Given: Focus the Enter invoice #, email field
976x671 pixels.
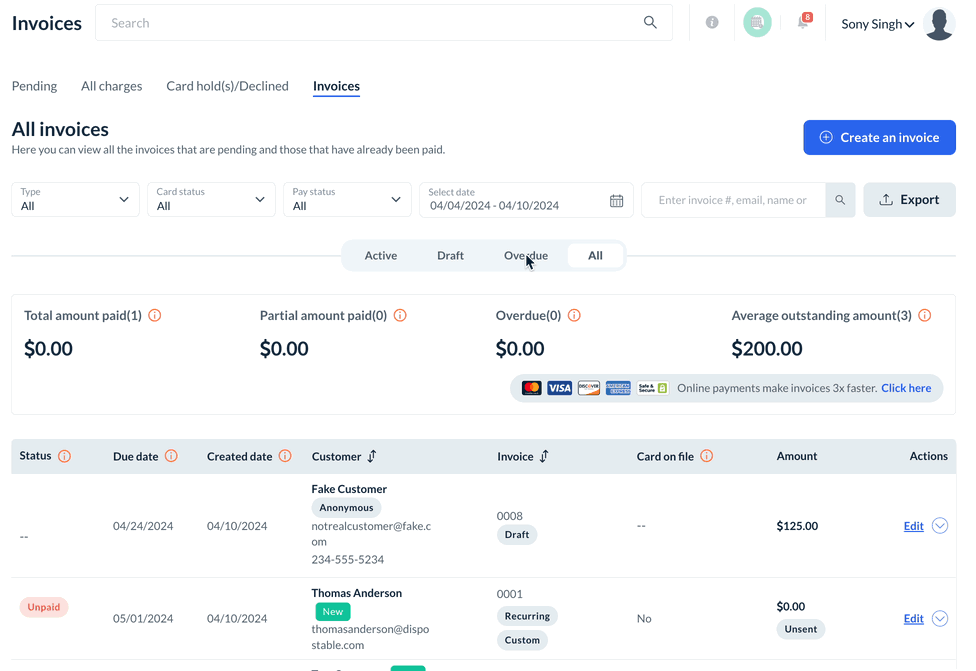Looking at the screenshot, I should (733, 200).
